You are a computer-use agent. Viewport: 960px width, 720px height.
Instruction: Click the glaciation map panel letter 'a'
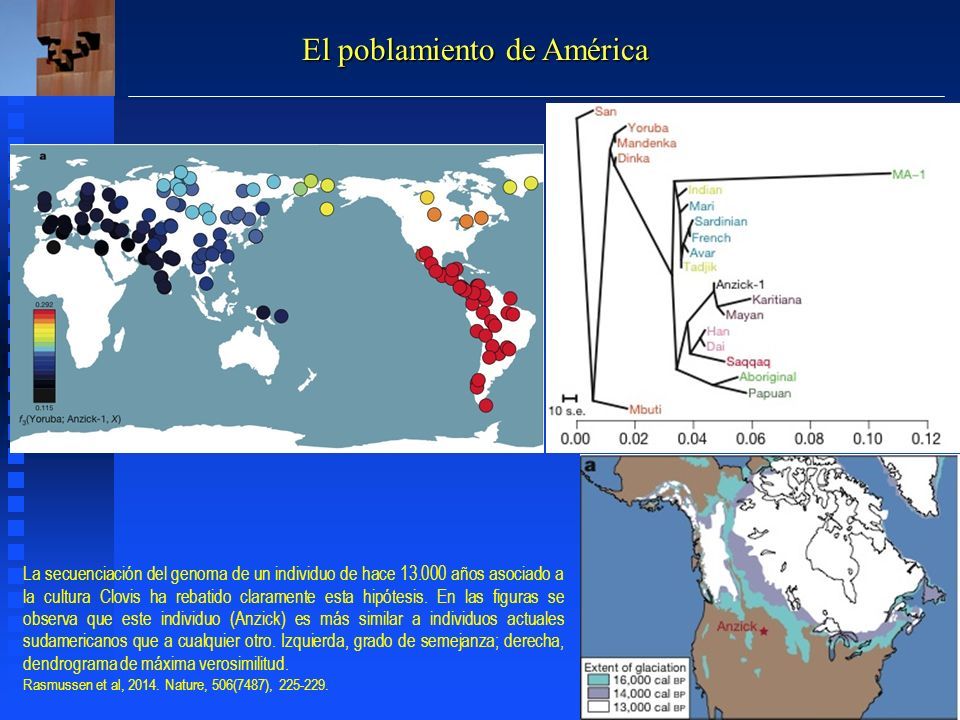591,466
